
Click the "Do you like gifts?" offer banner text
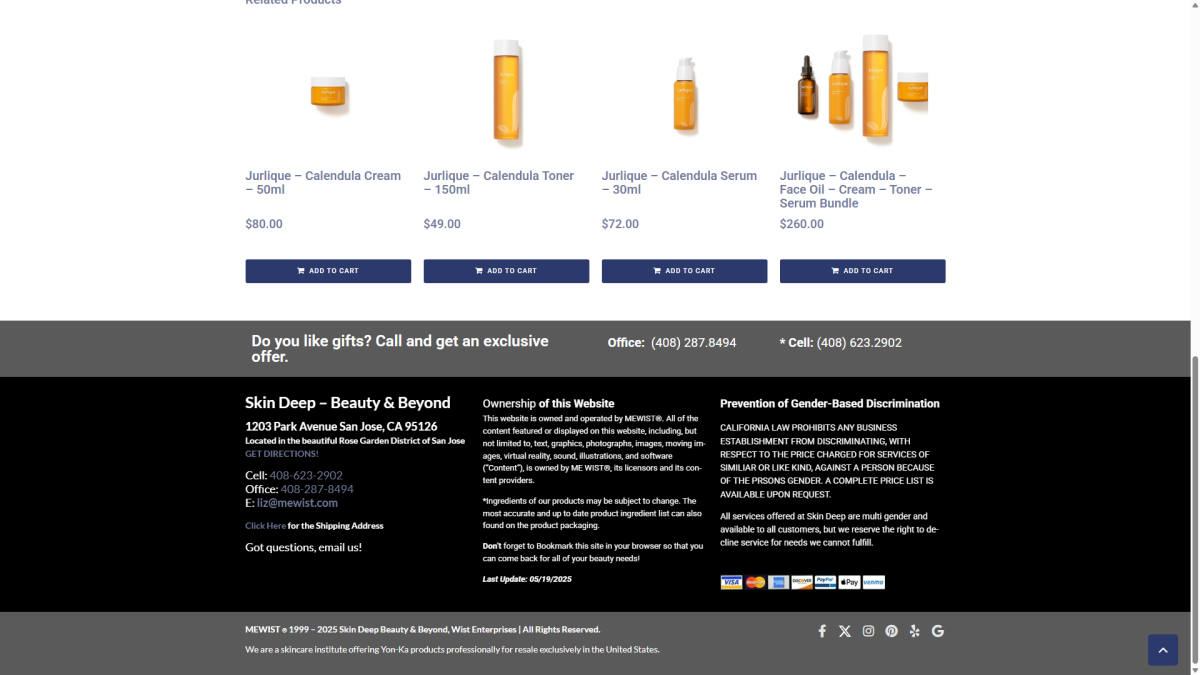click(x=400, y=349)
